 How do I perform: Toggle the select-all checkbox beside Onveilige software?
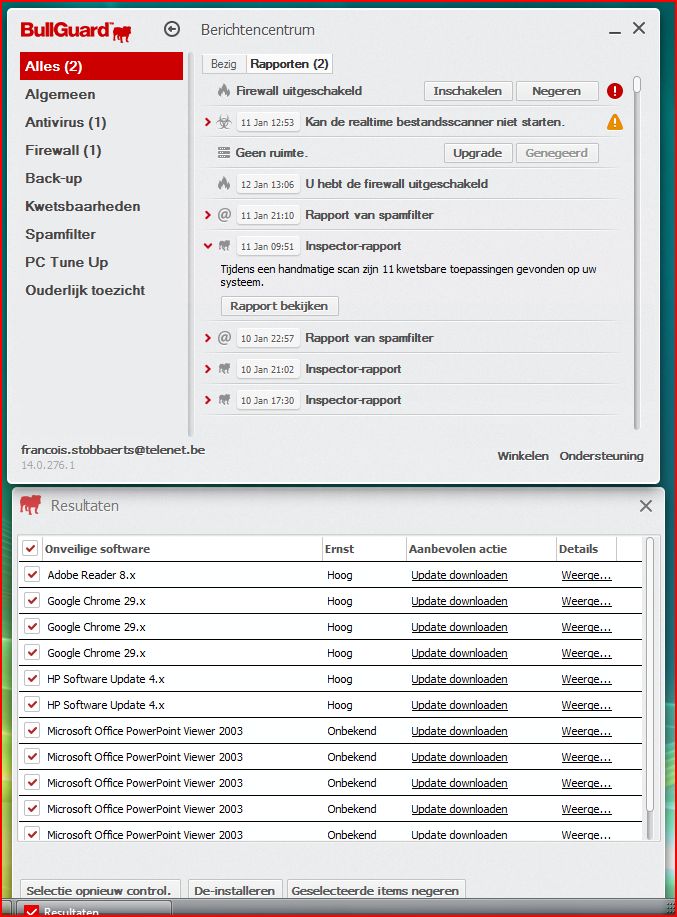[30, 549]
